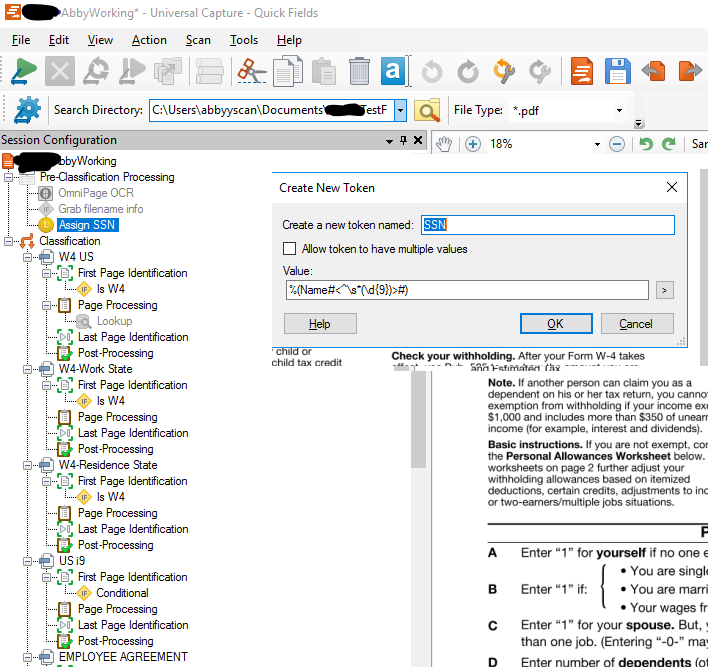Open the View menu
The width and height of the screenshot is (708, 667).
100,40
